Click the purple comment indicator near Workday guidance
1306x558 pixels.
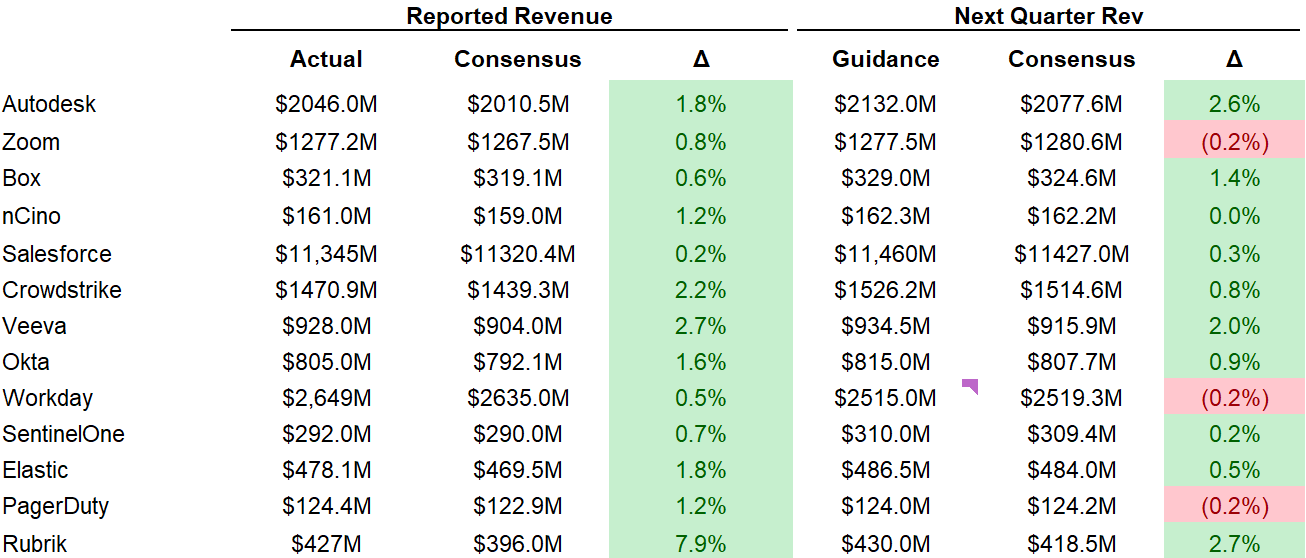(x=969, y=386)
